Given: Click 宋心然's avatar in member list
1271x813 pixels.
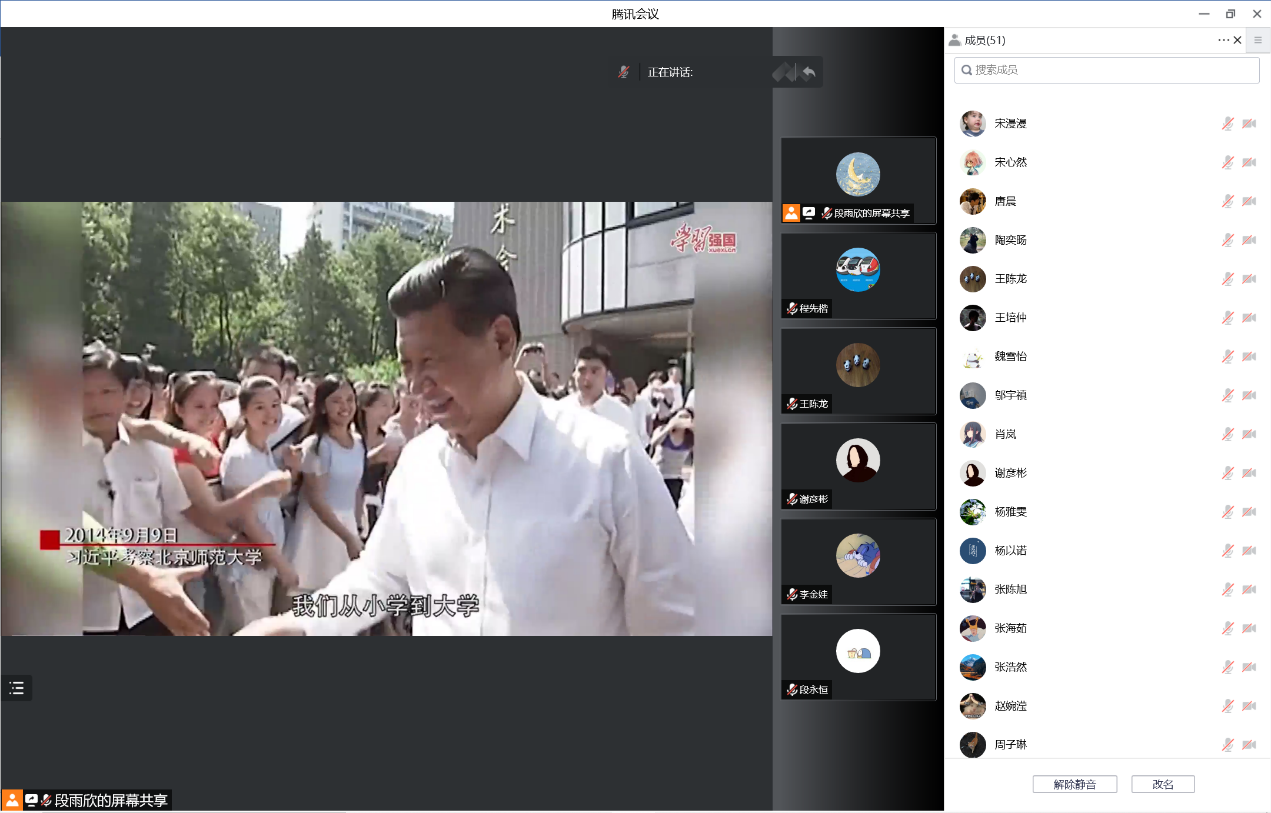Looking at the screenshot, I should [x=972, y=162].
